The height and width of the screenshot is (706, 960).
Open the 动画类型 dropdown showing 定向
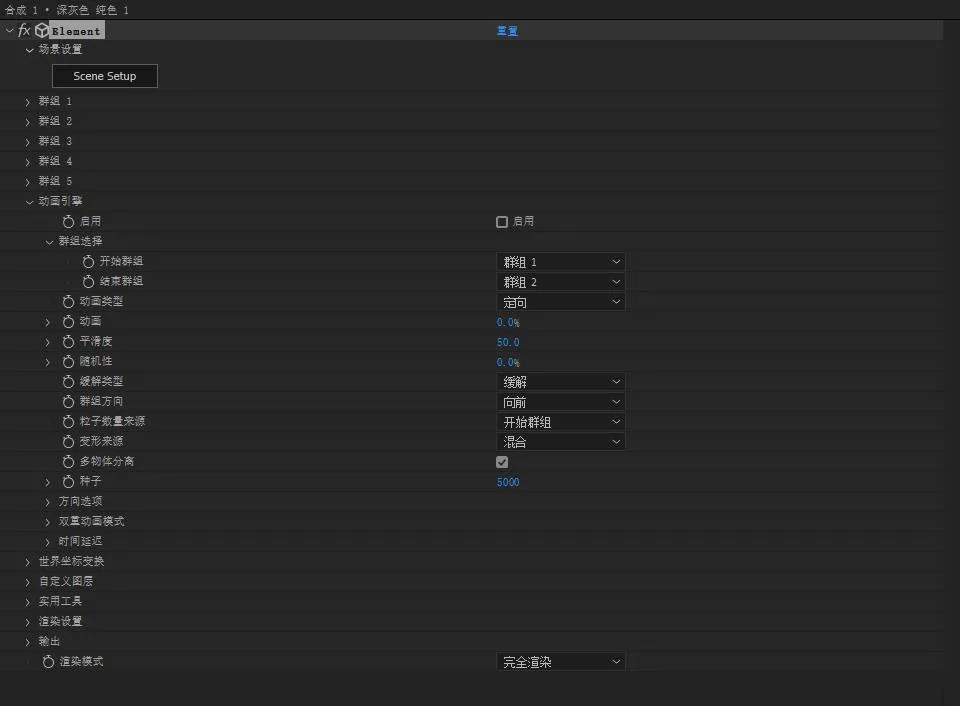coord(560,302)
